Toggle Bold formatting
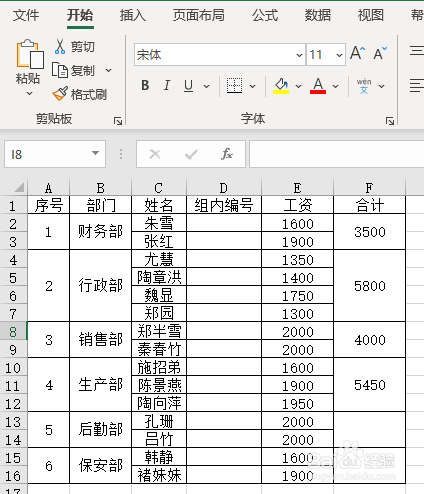The image size is (424, 494). (x=145, y=86)
